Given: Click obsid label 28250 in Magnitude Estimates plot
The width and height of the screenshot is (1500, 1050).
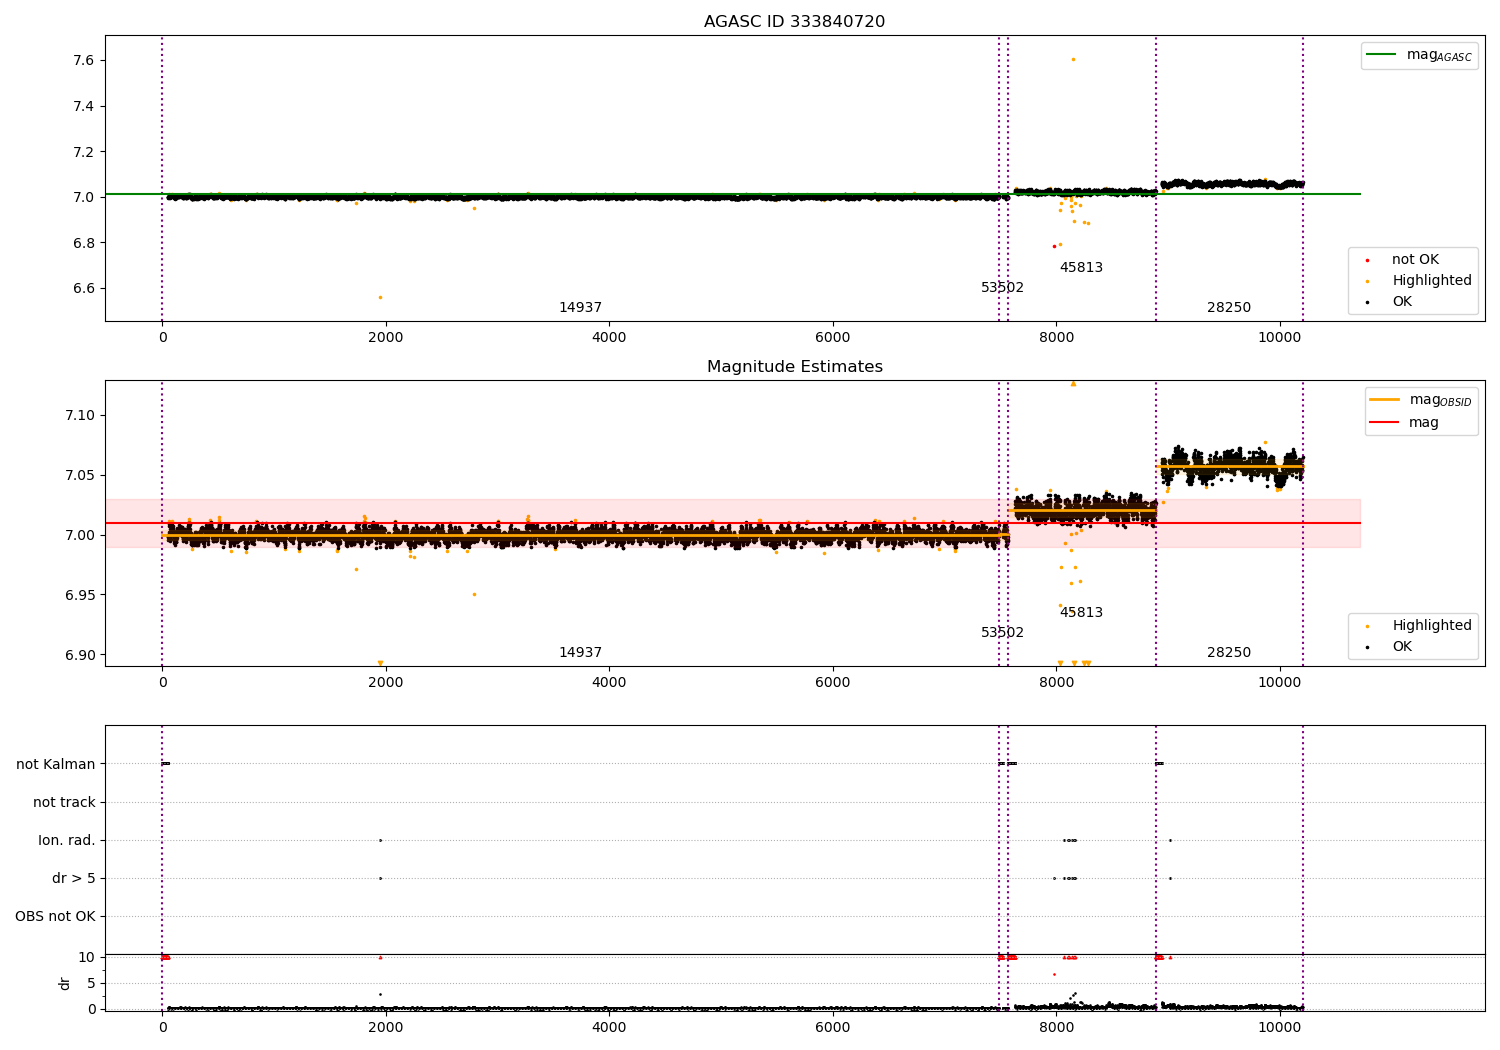Looking at the screenshot, I should tap(1229, 653).
